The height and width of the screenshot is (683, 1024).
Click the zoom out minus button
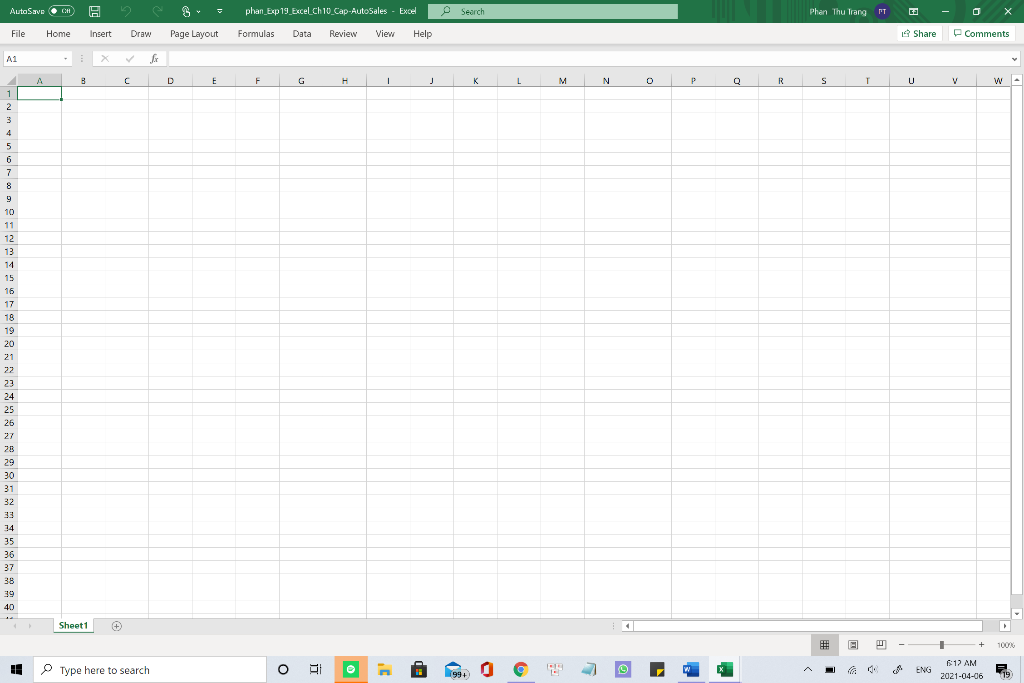coord(901,644)
